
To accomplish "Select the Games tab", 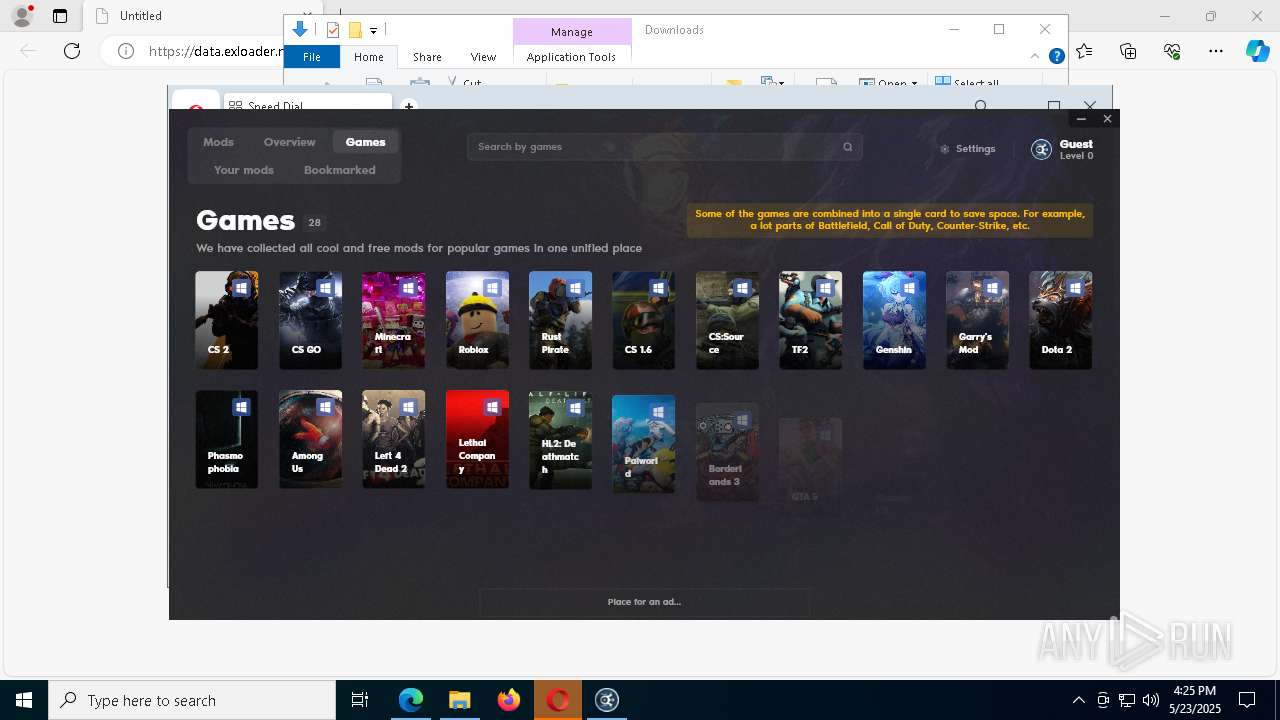I will (365, 142).
